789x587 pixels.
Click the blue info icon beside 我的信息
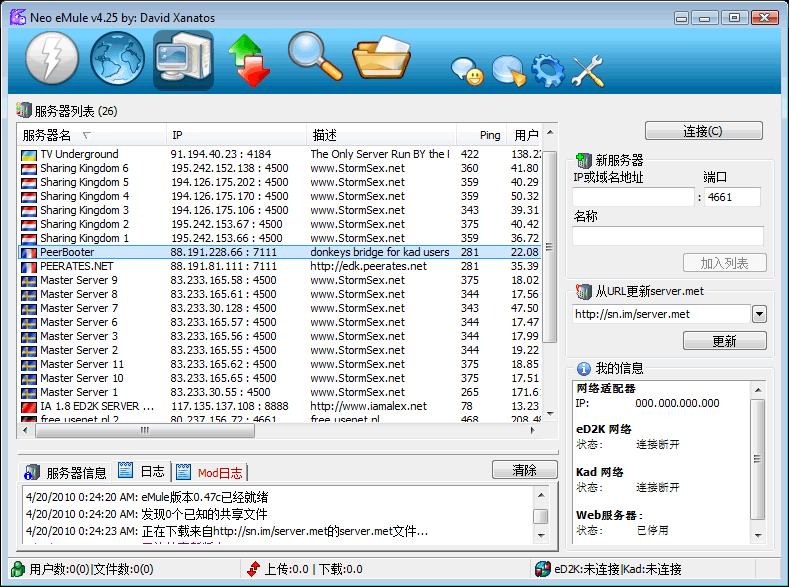(584, 369)
